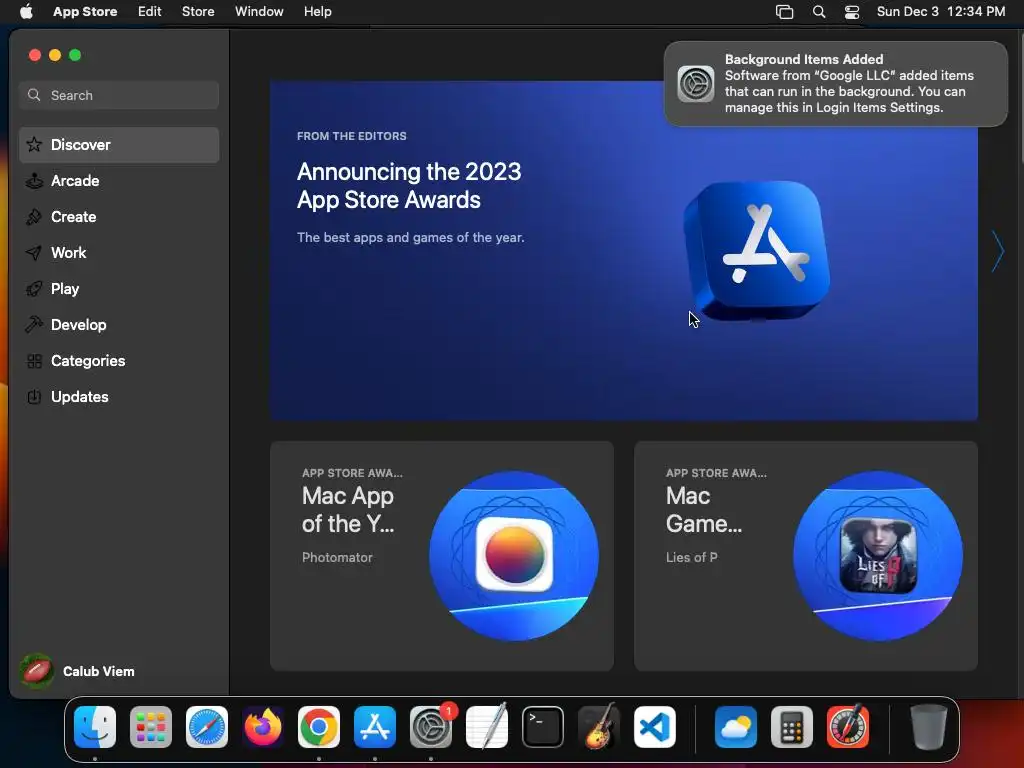Focus the sidebar Search field
Image resolution: width=1024 pixels, height=768 pixels.
click(x=119, y=95)
